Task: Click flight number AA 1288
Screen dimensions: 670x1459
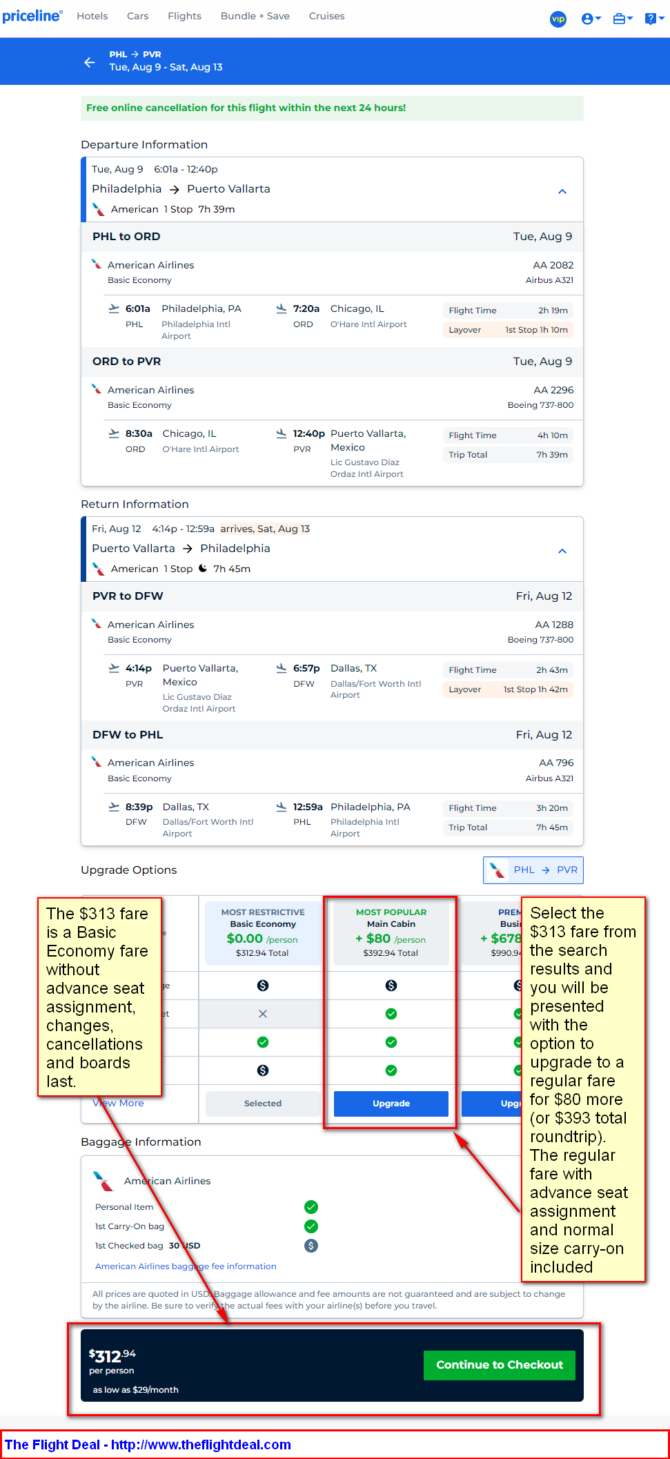Action: point(554,624)
